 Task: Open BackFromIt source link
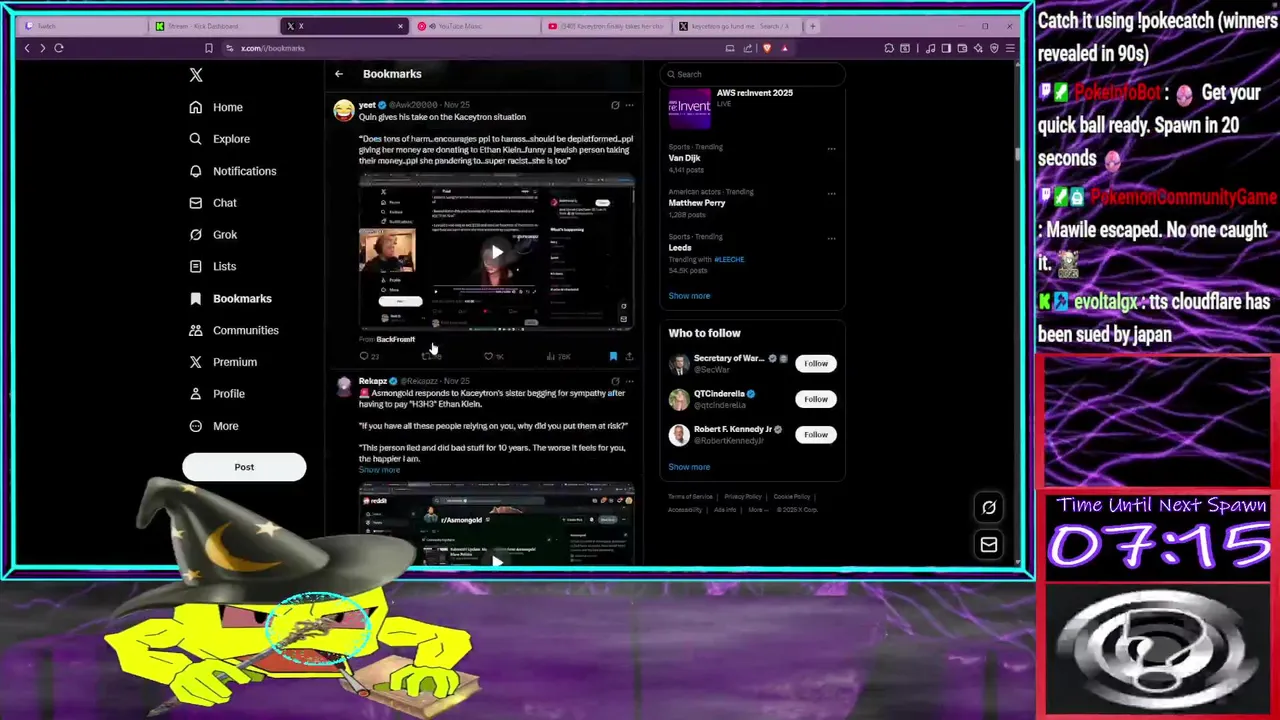pos(395,339)
